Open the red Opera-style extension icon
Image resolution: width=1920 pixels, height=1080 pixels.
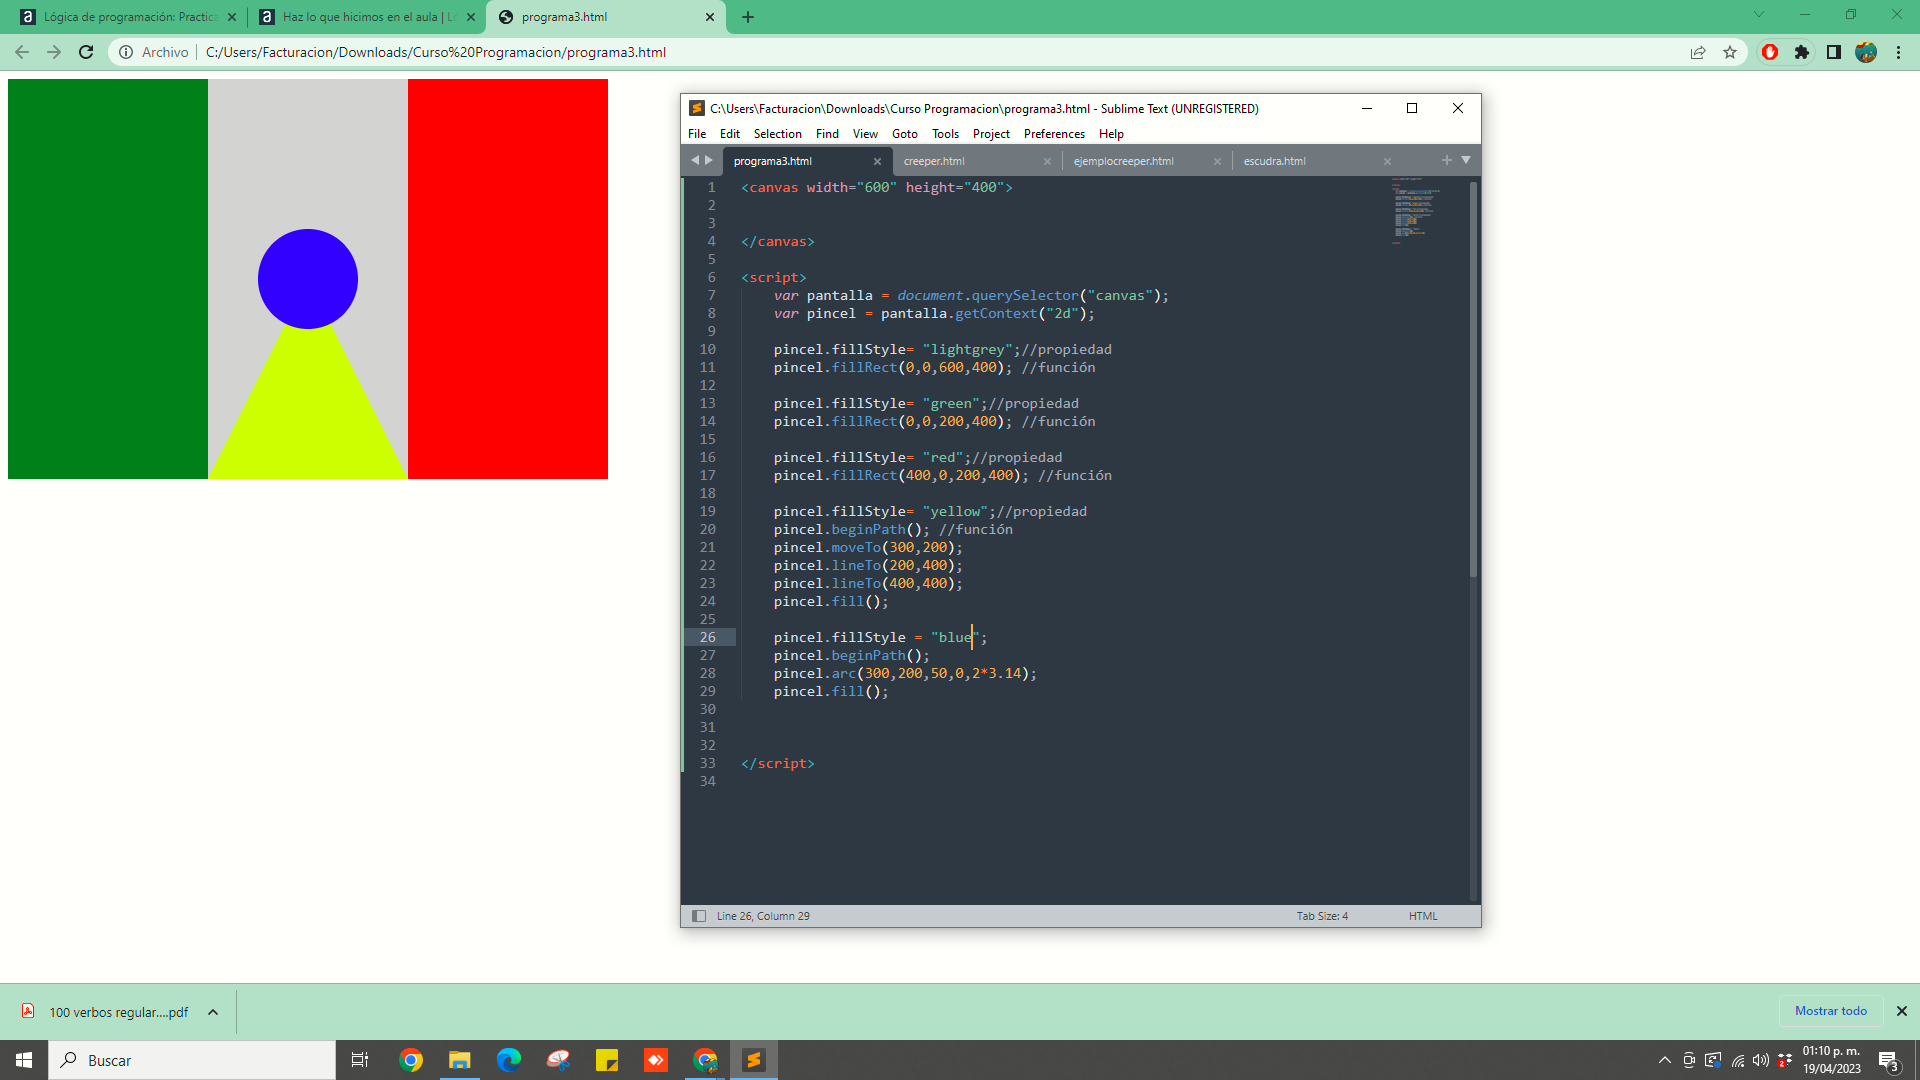point(1770,52)
